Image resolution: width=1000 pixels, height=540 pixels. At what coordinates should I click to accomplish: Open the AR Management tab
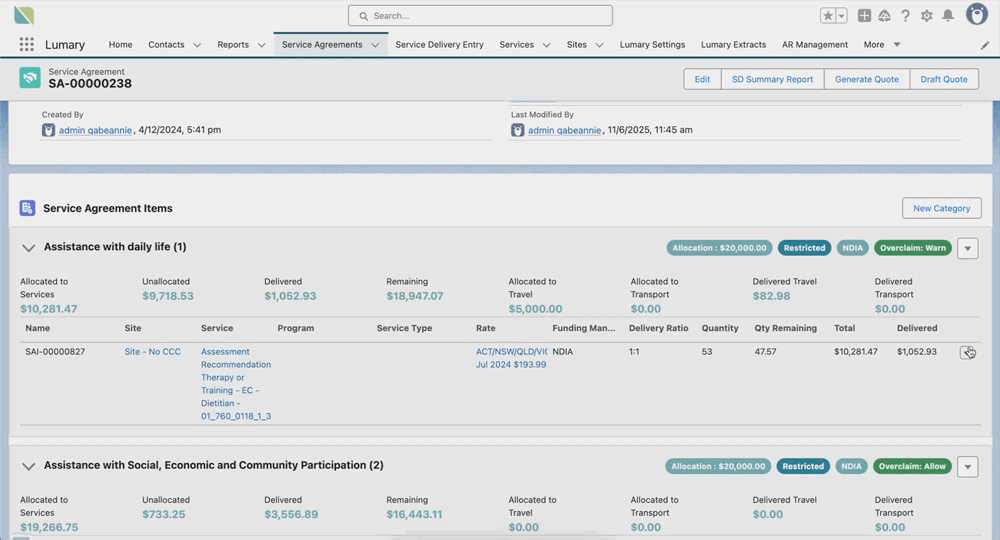tap(815, 45)
